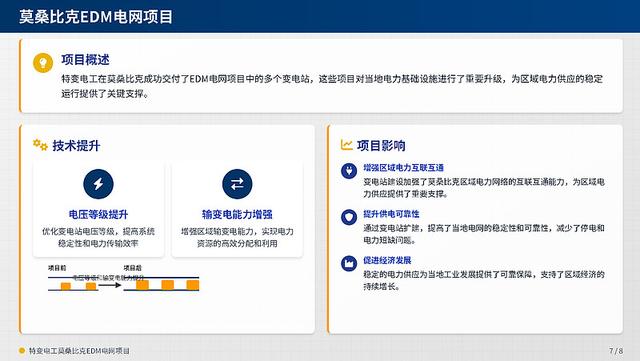
Task: Select the 项目影响 heading
Action: [x=381, y=145]
